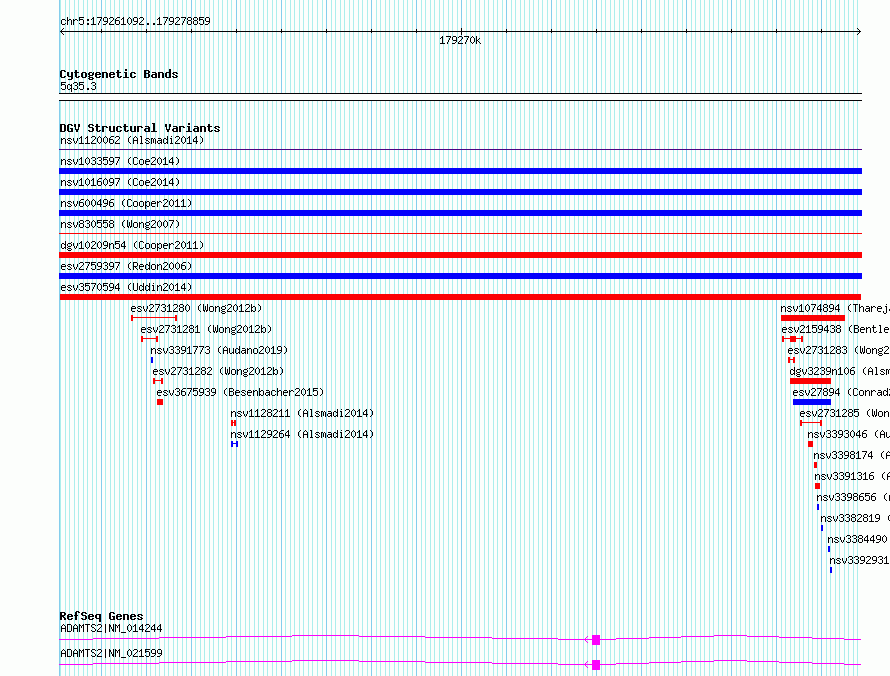Select the nsv3392931 blue marker
Image resolution: width=890 pixels, height=676 pixels.
coord(831,570)
